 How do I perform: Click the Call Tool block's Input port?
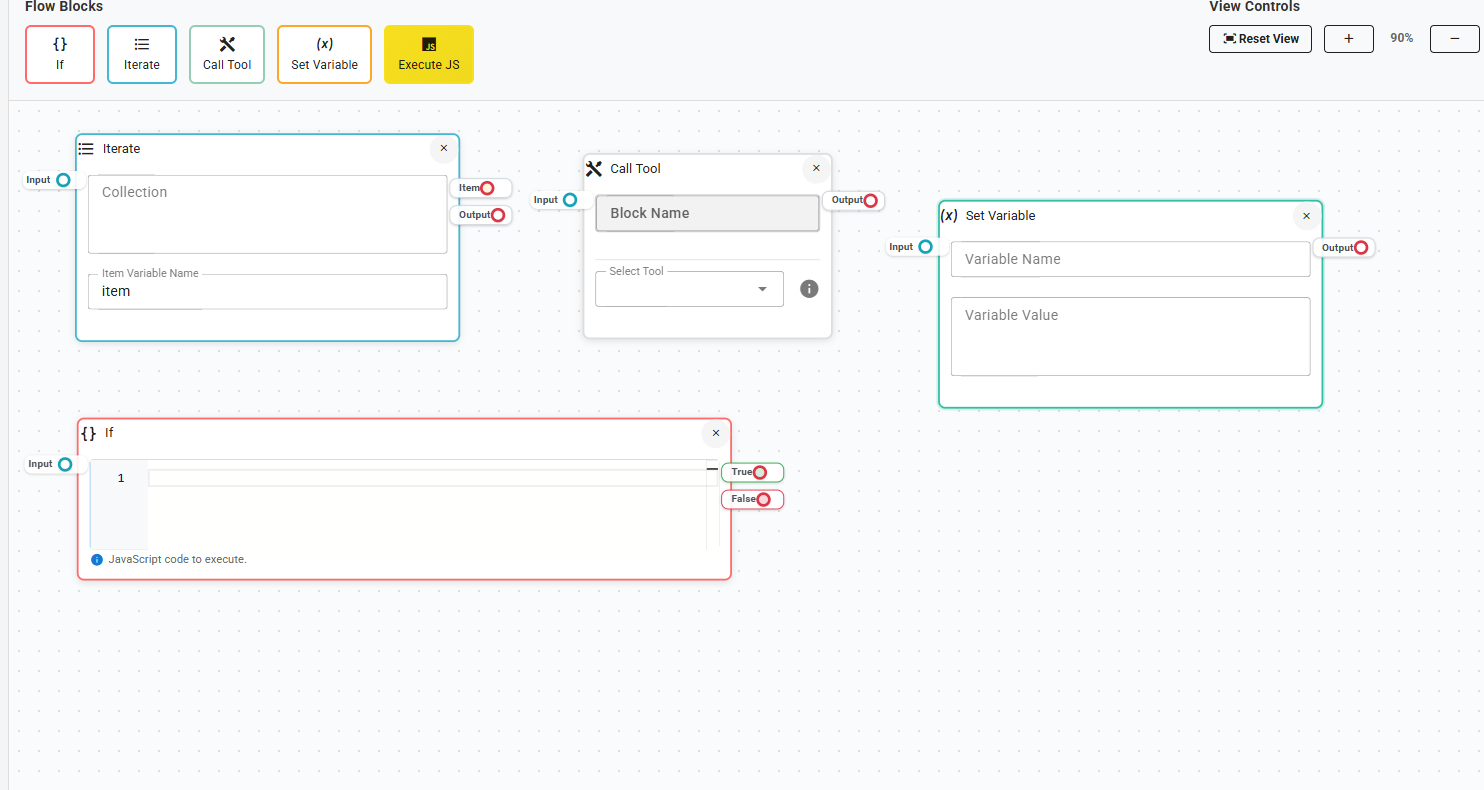[x=570, y=200]
